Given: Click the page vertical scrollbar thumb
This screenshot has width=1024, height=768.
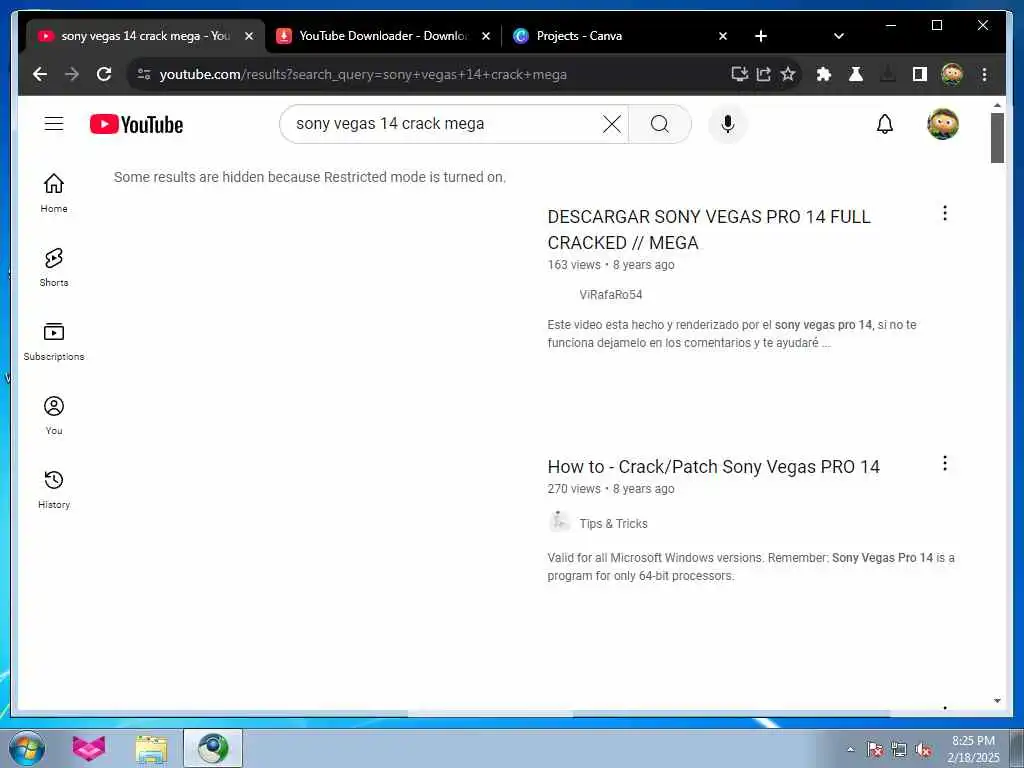Looking at the screenshot, I should [x=997, y=138].
